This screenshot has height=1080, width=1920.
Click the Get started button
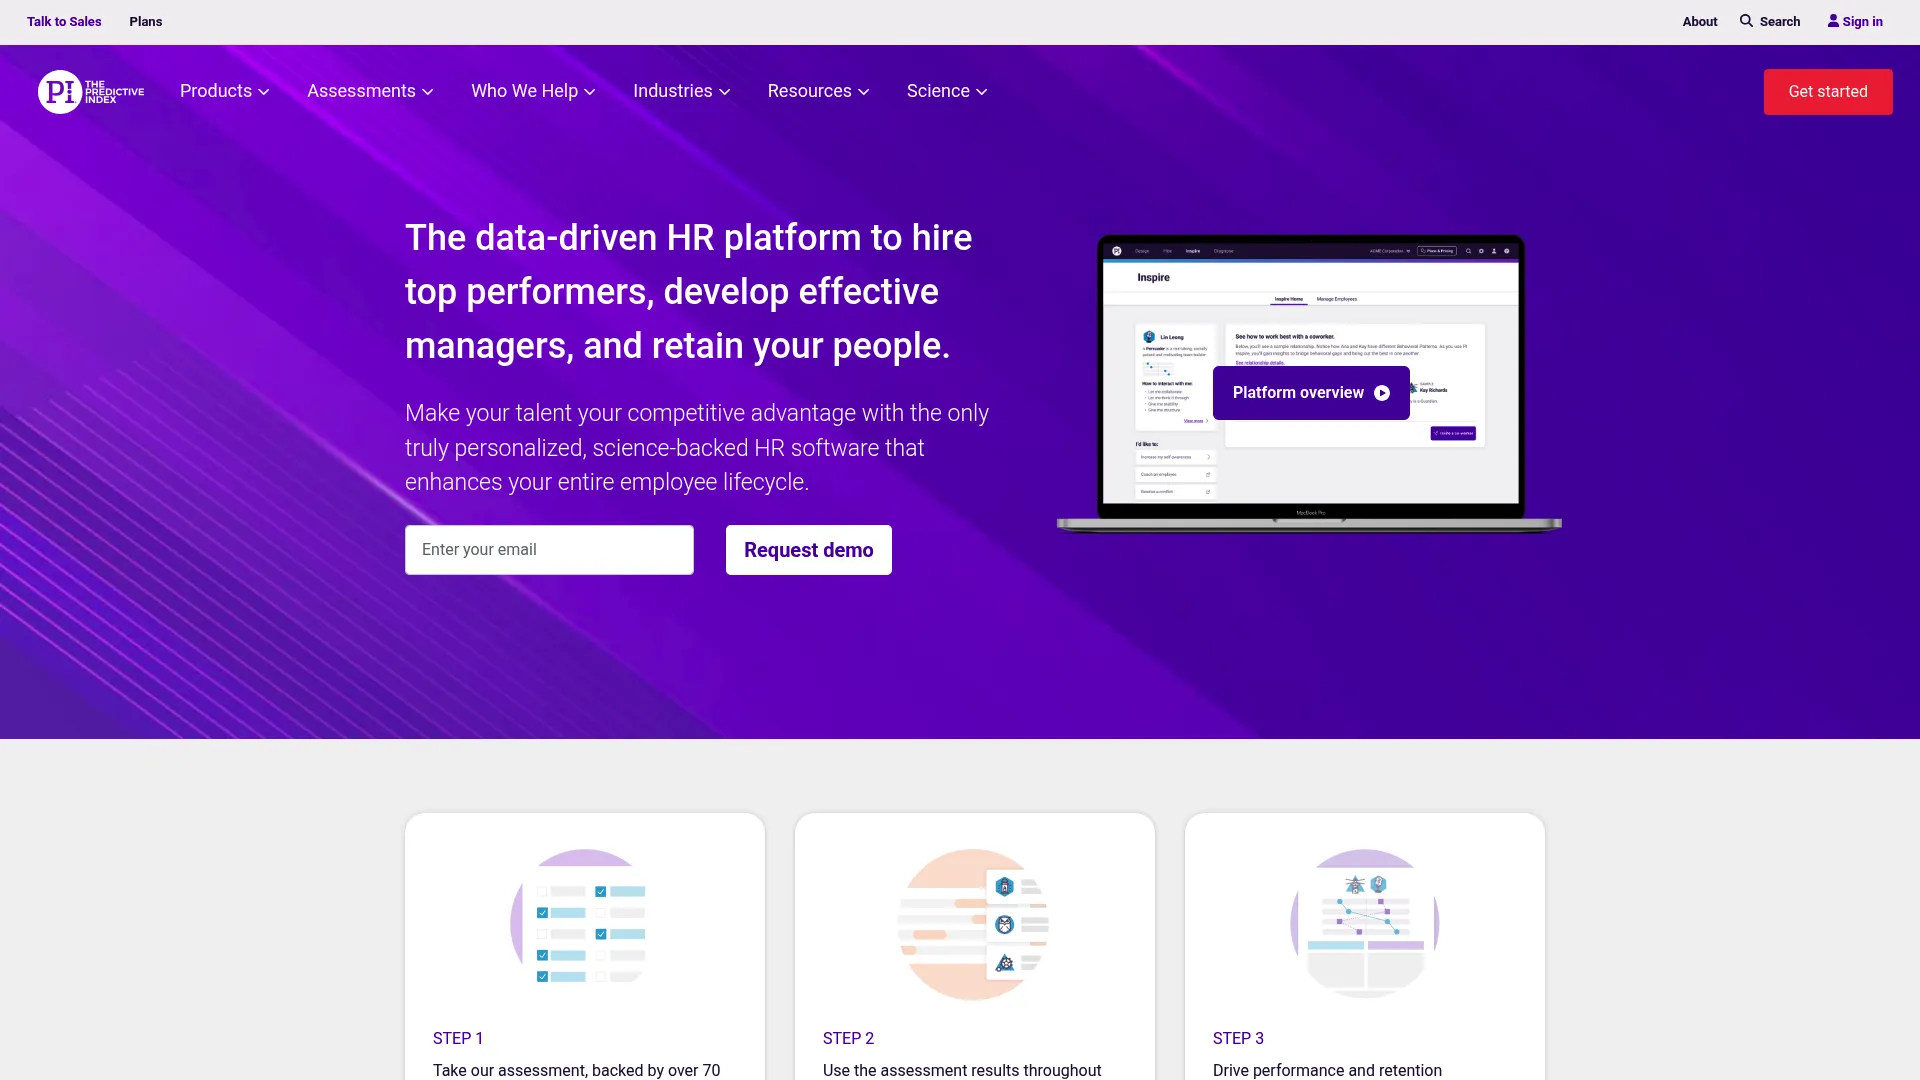click(x=1827, y=91)
